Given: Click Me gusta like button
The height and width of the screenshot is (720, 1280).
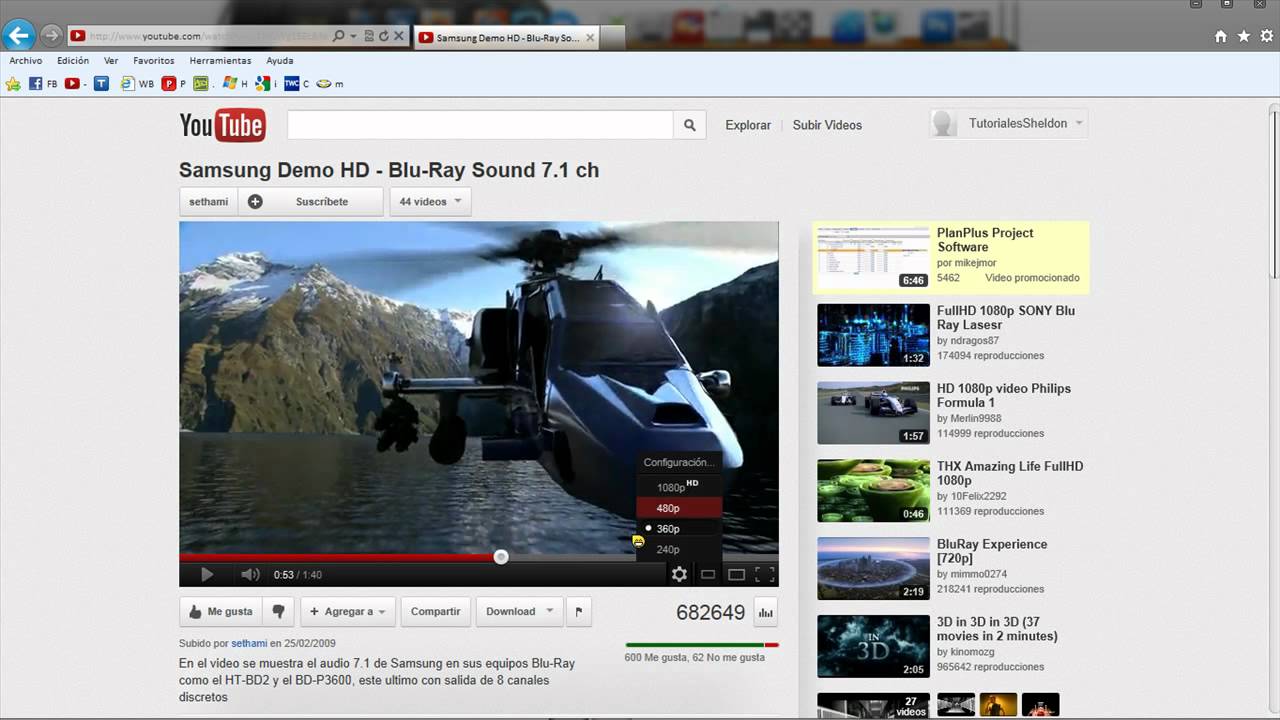Looking at the screenshot, I should [x=220, y=611].
